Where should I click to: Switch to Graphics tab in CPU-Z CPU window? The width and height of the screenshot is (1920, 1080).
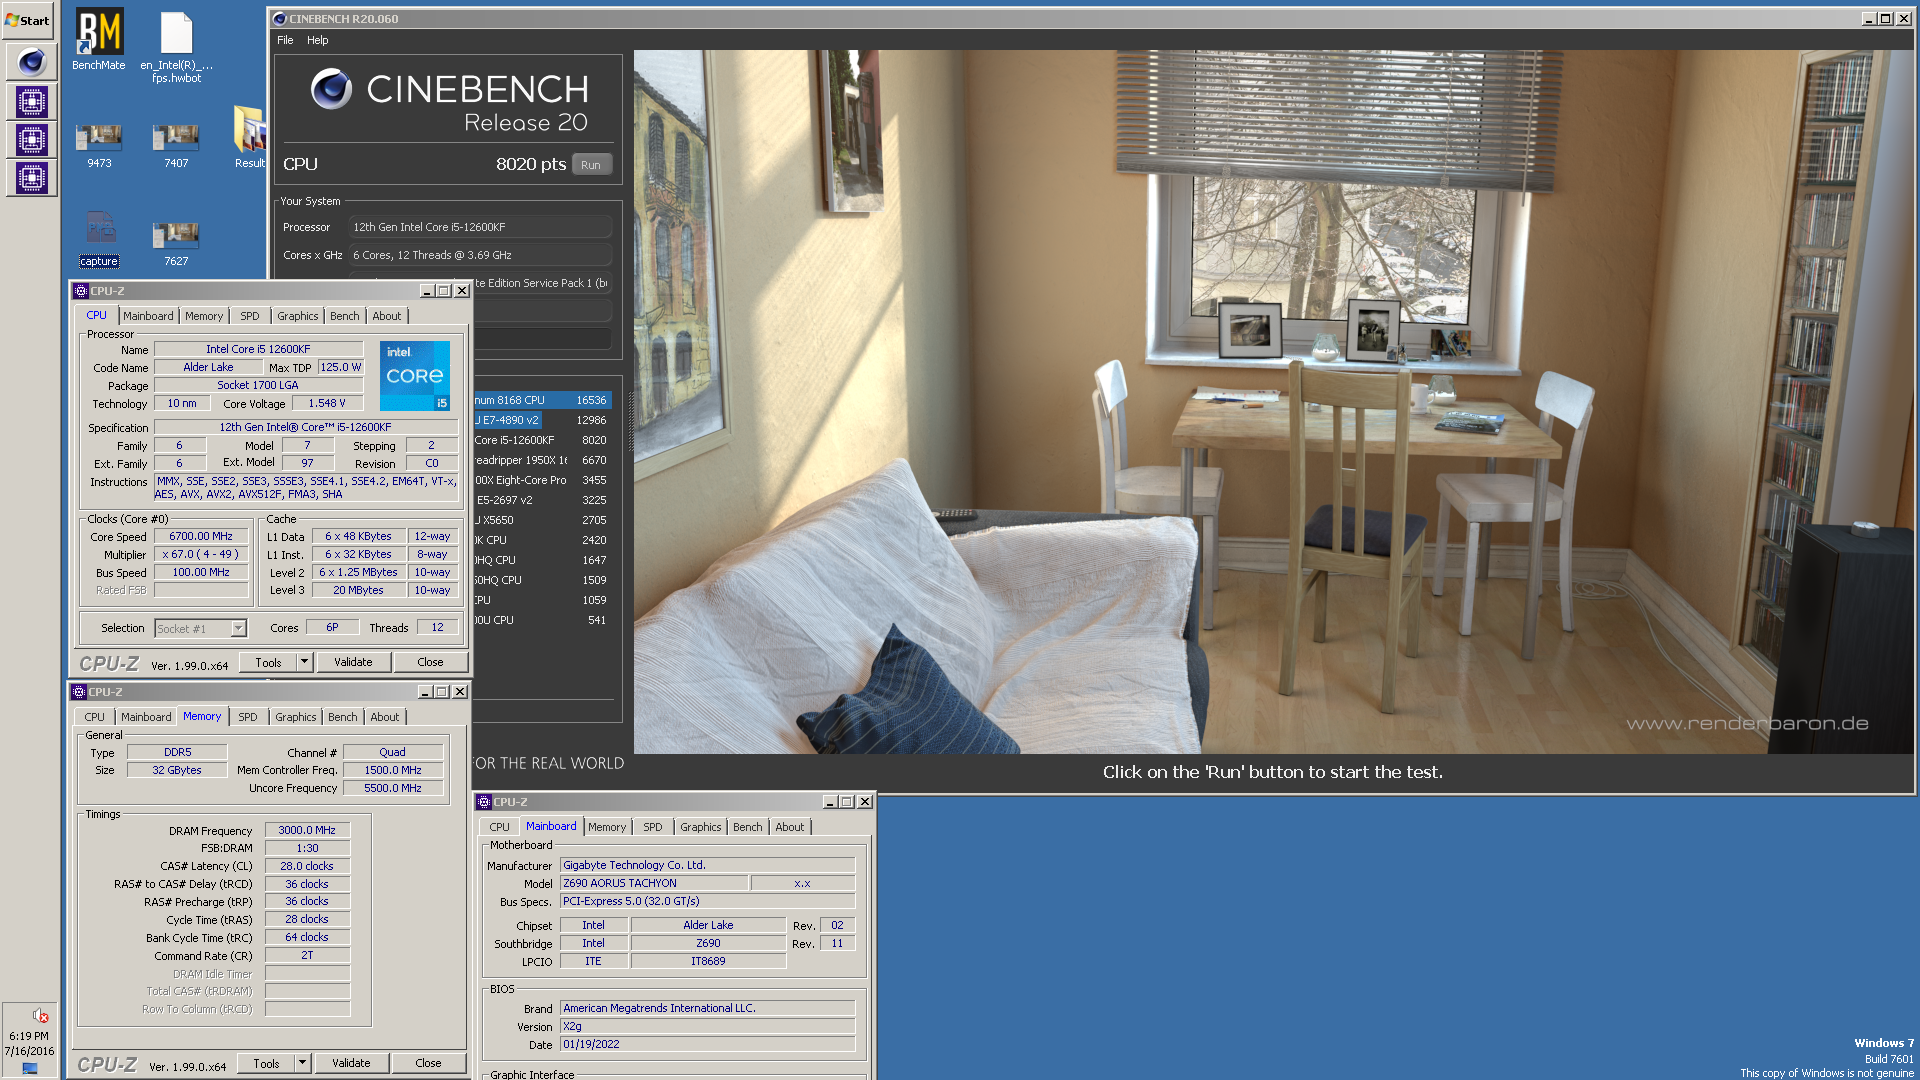298,316
